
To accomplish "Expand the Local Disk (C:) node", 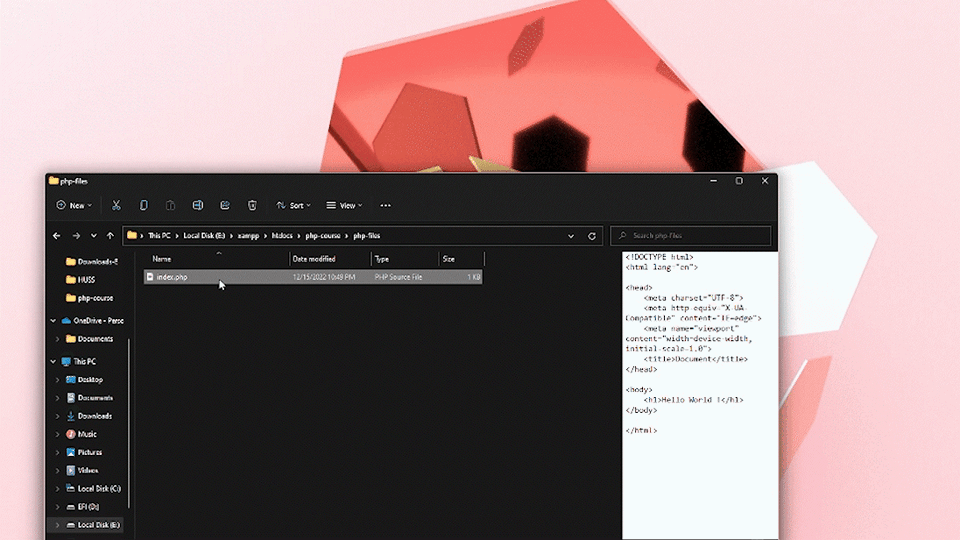I will pyautogui.click(x=58, y=488).
